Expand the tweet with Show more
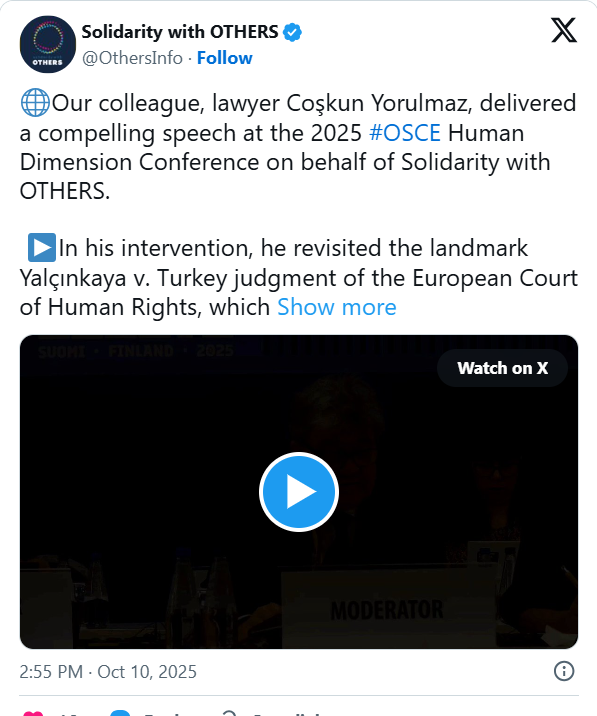 pos(337,307)
